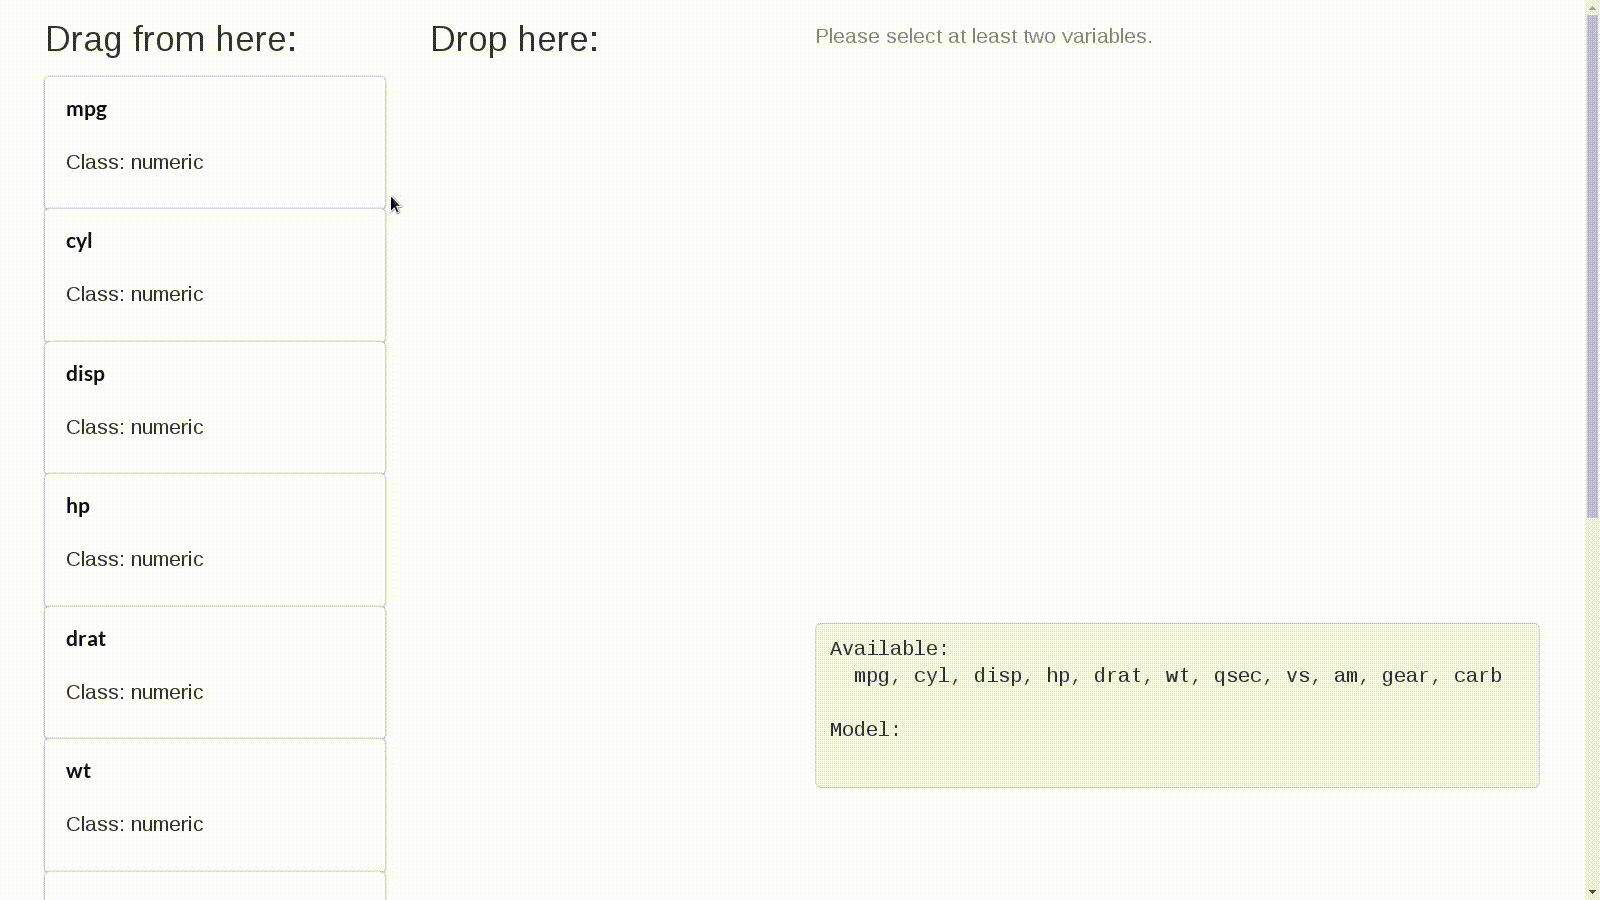1600x900 pixels.
Task: Click the wt variable card
Action: tap(215, 805)
